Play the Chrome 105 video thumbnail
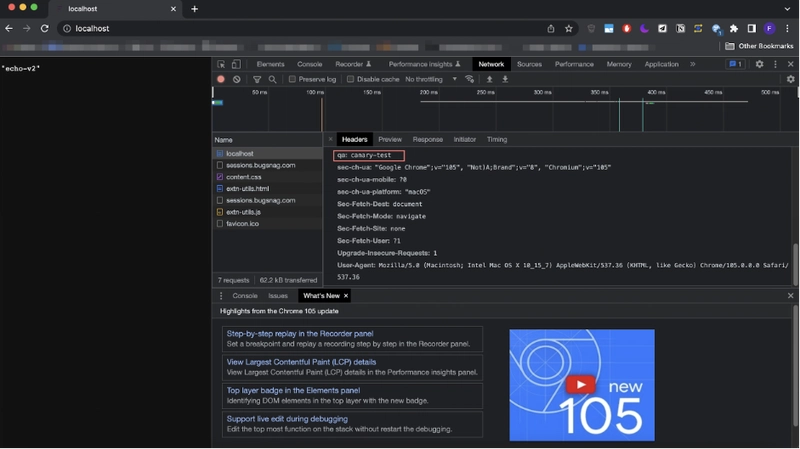Screen dimensions: 800x449 [580, 385]
